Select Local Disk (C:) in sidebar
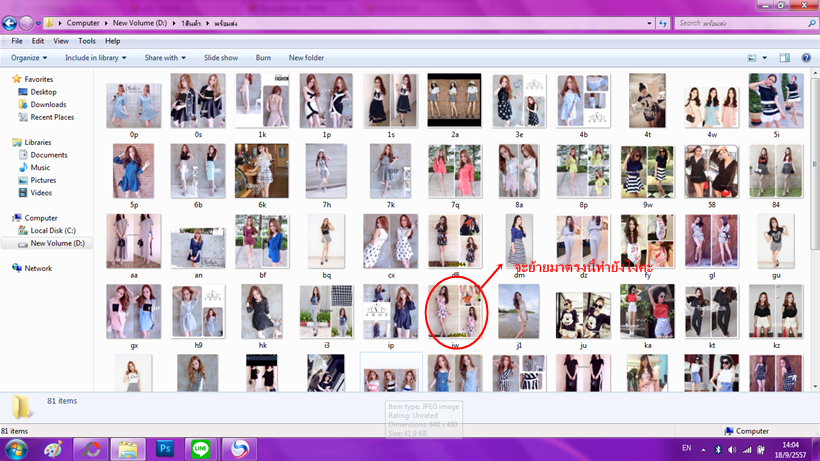 click(52, 231)
